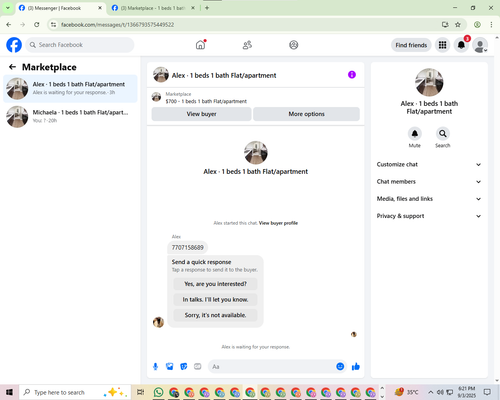Choose a GIF to send
This screenshot has width=500, height=400.
[x=198, y=367]
